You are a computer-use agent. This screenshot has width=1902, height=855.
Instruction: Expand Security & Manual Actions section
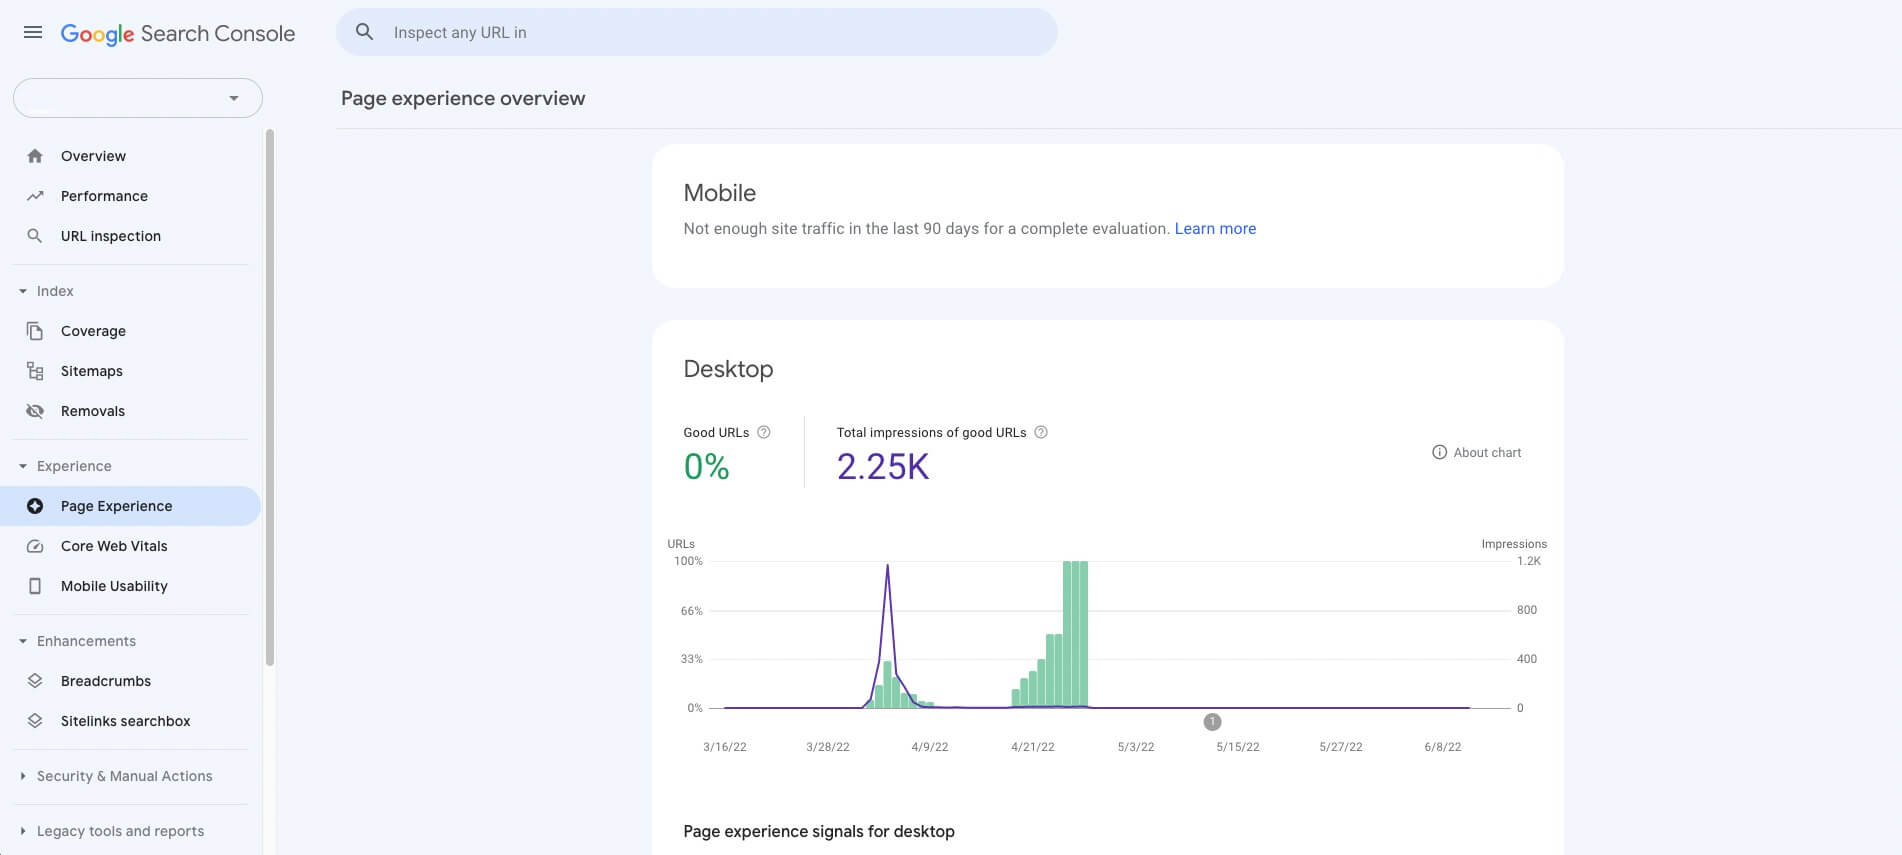23,776
